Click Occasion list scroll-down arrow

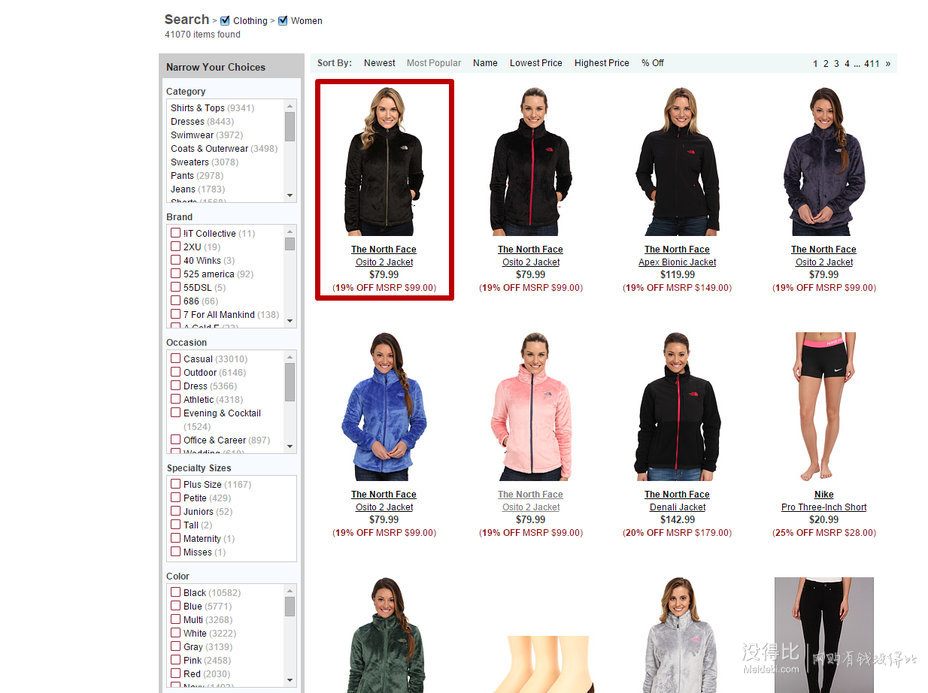[290, 446]
